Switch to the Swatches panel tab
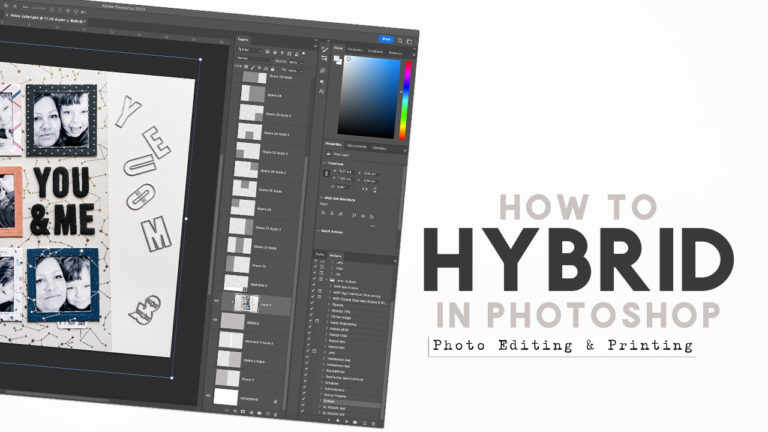The image size is (768, 432). click(x=355, y=50)
